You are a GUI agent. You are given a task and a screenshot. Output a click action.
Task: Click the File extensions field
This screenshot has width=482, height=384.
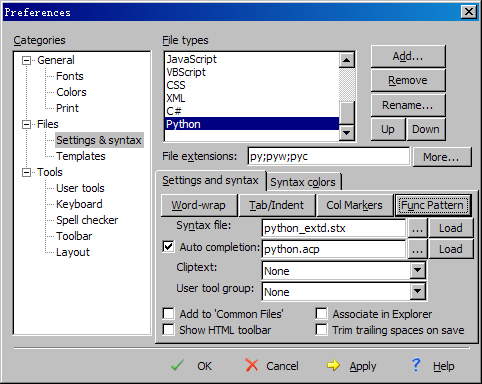pos(329,156)
